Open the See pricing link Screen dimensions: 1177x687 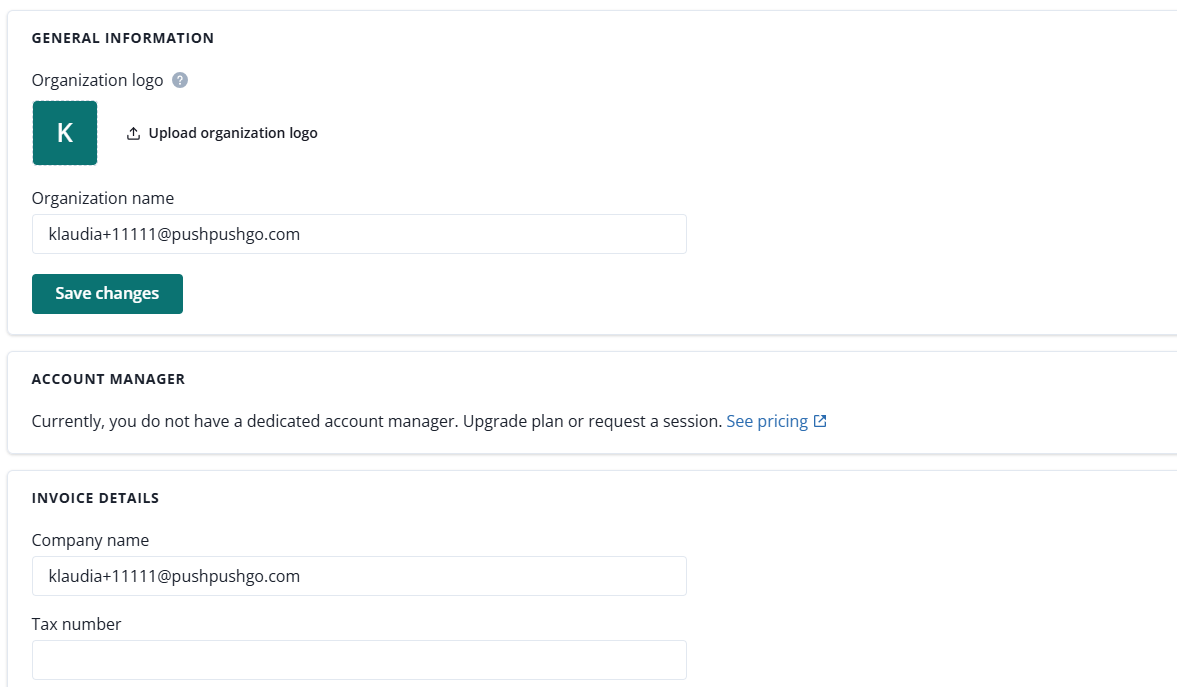(x=767, y=421)
